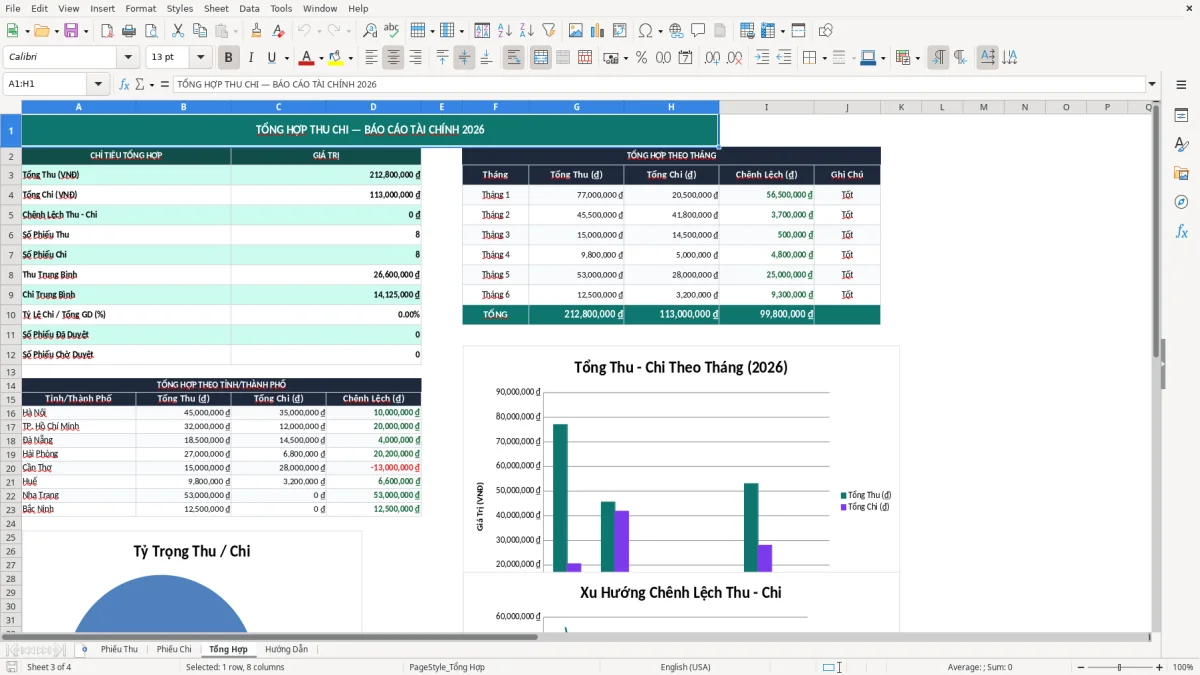The image size is (1200, 675).
Task: Cut selection using the scissors icon
Action: click(178, 31)
